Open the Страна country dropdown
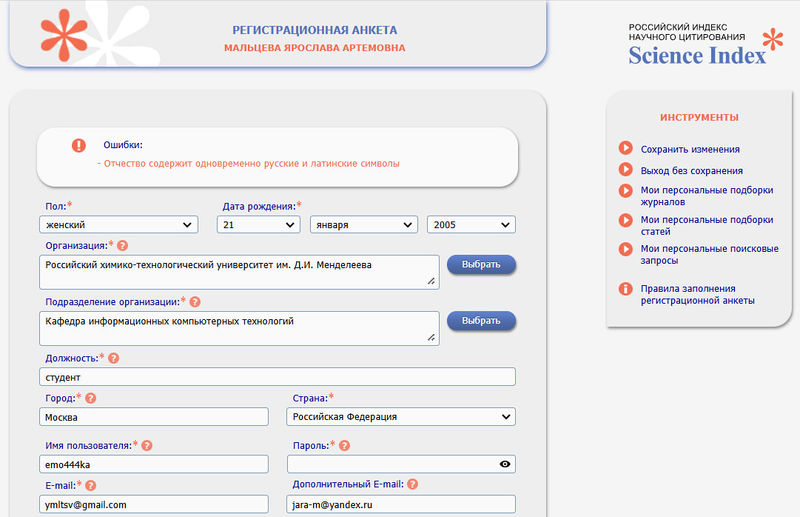 point(401,417)
